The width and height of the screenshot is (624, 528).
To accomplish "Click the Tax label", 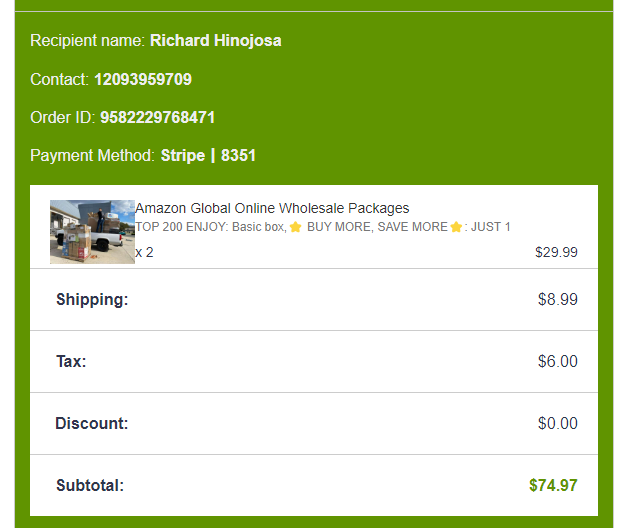I will point(71,361).
